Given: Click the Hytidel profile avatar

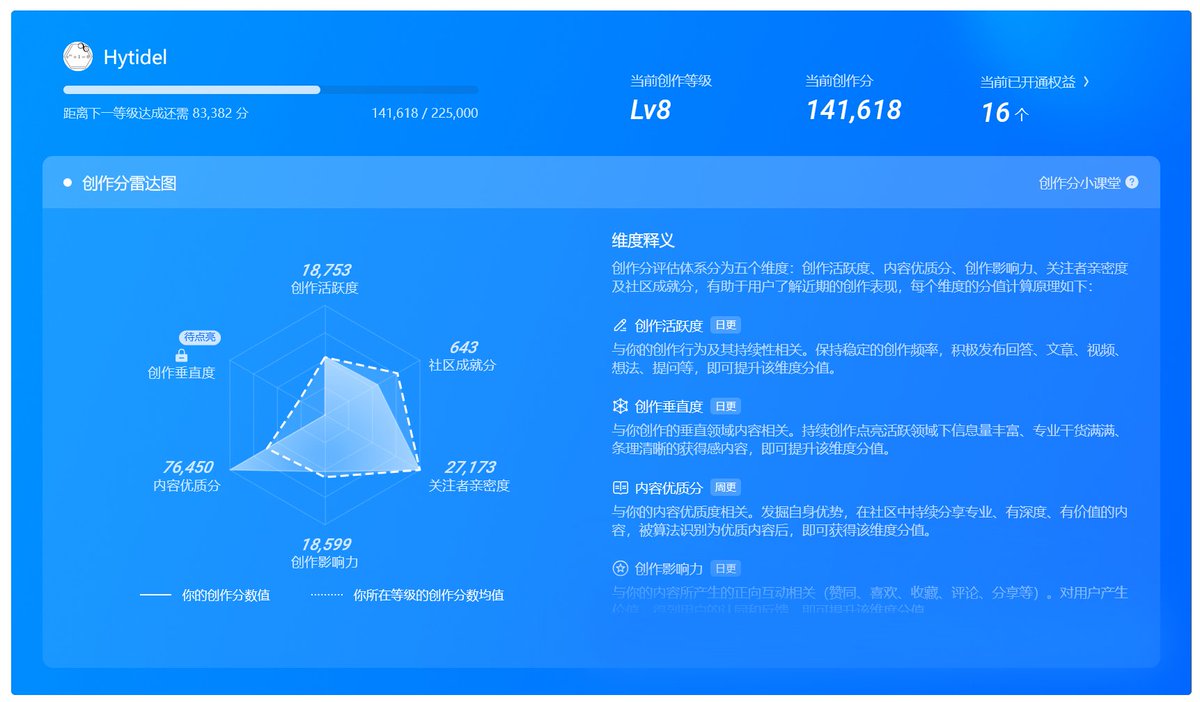Looking at the screenshot, I should click(x=77, y=57).
